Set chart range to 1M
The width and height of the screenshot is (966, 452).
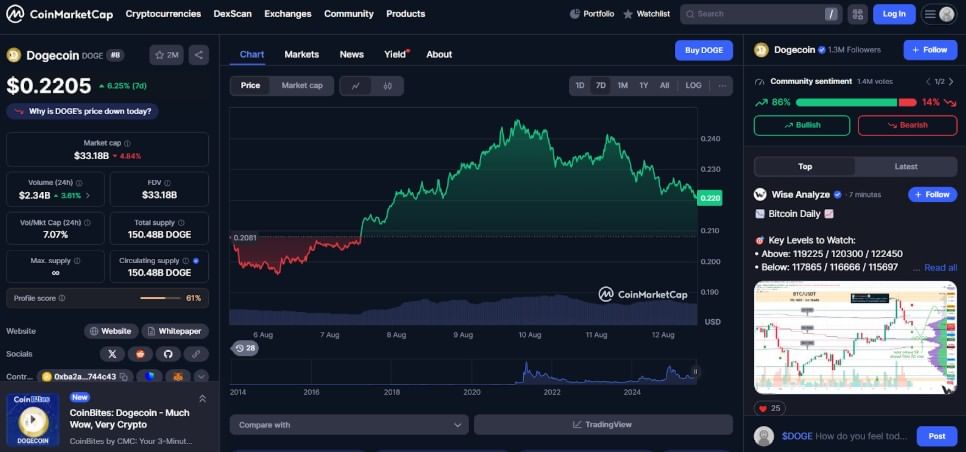[623, 86]
